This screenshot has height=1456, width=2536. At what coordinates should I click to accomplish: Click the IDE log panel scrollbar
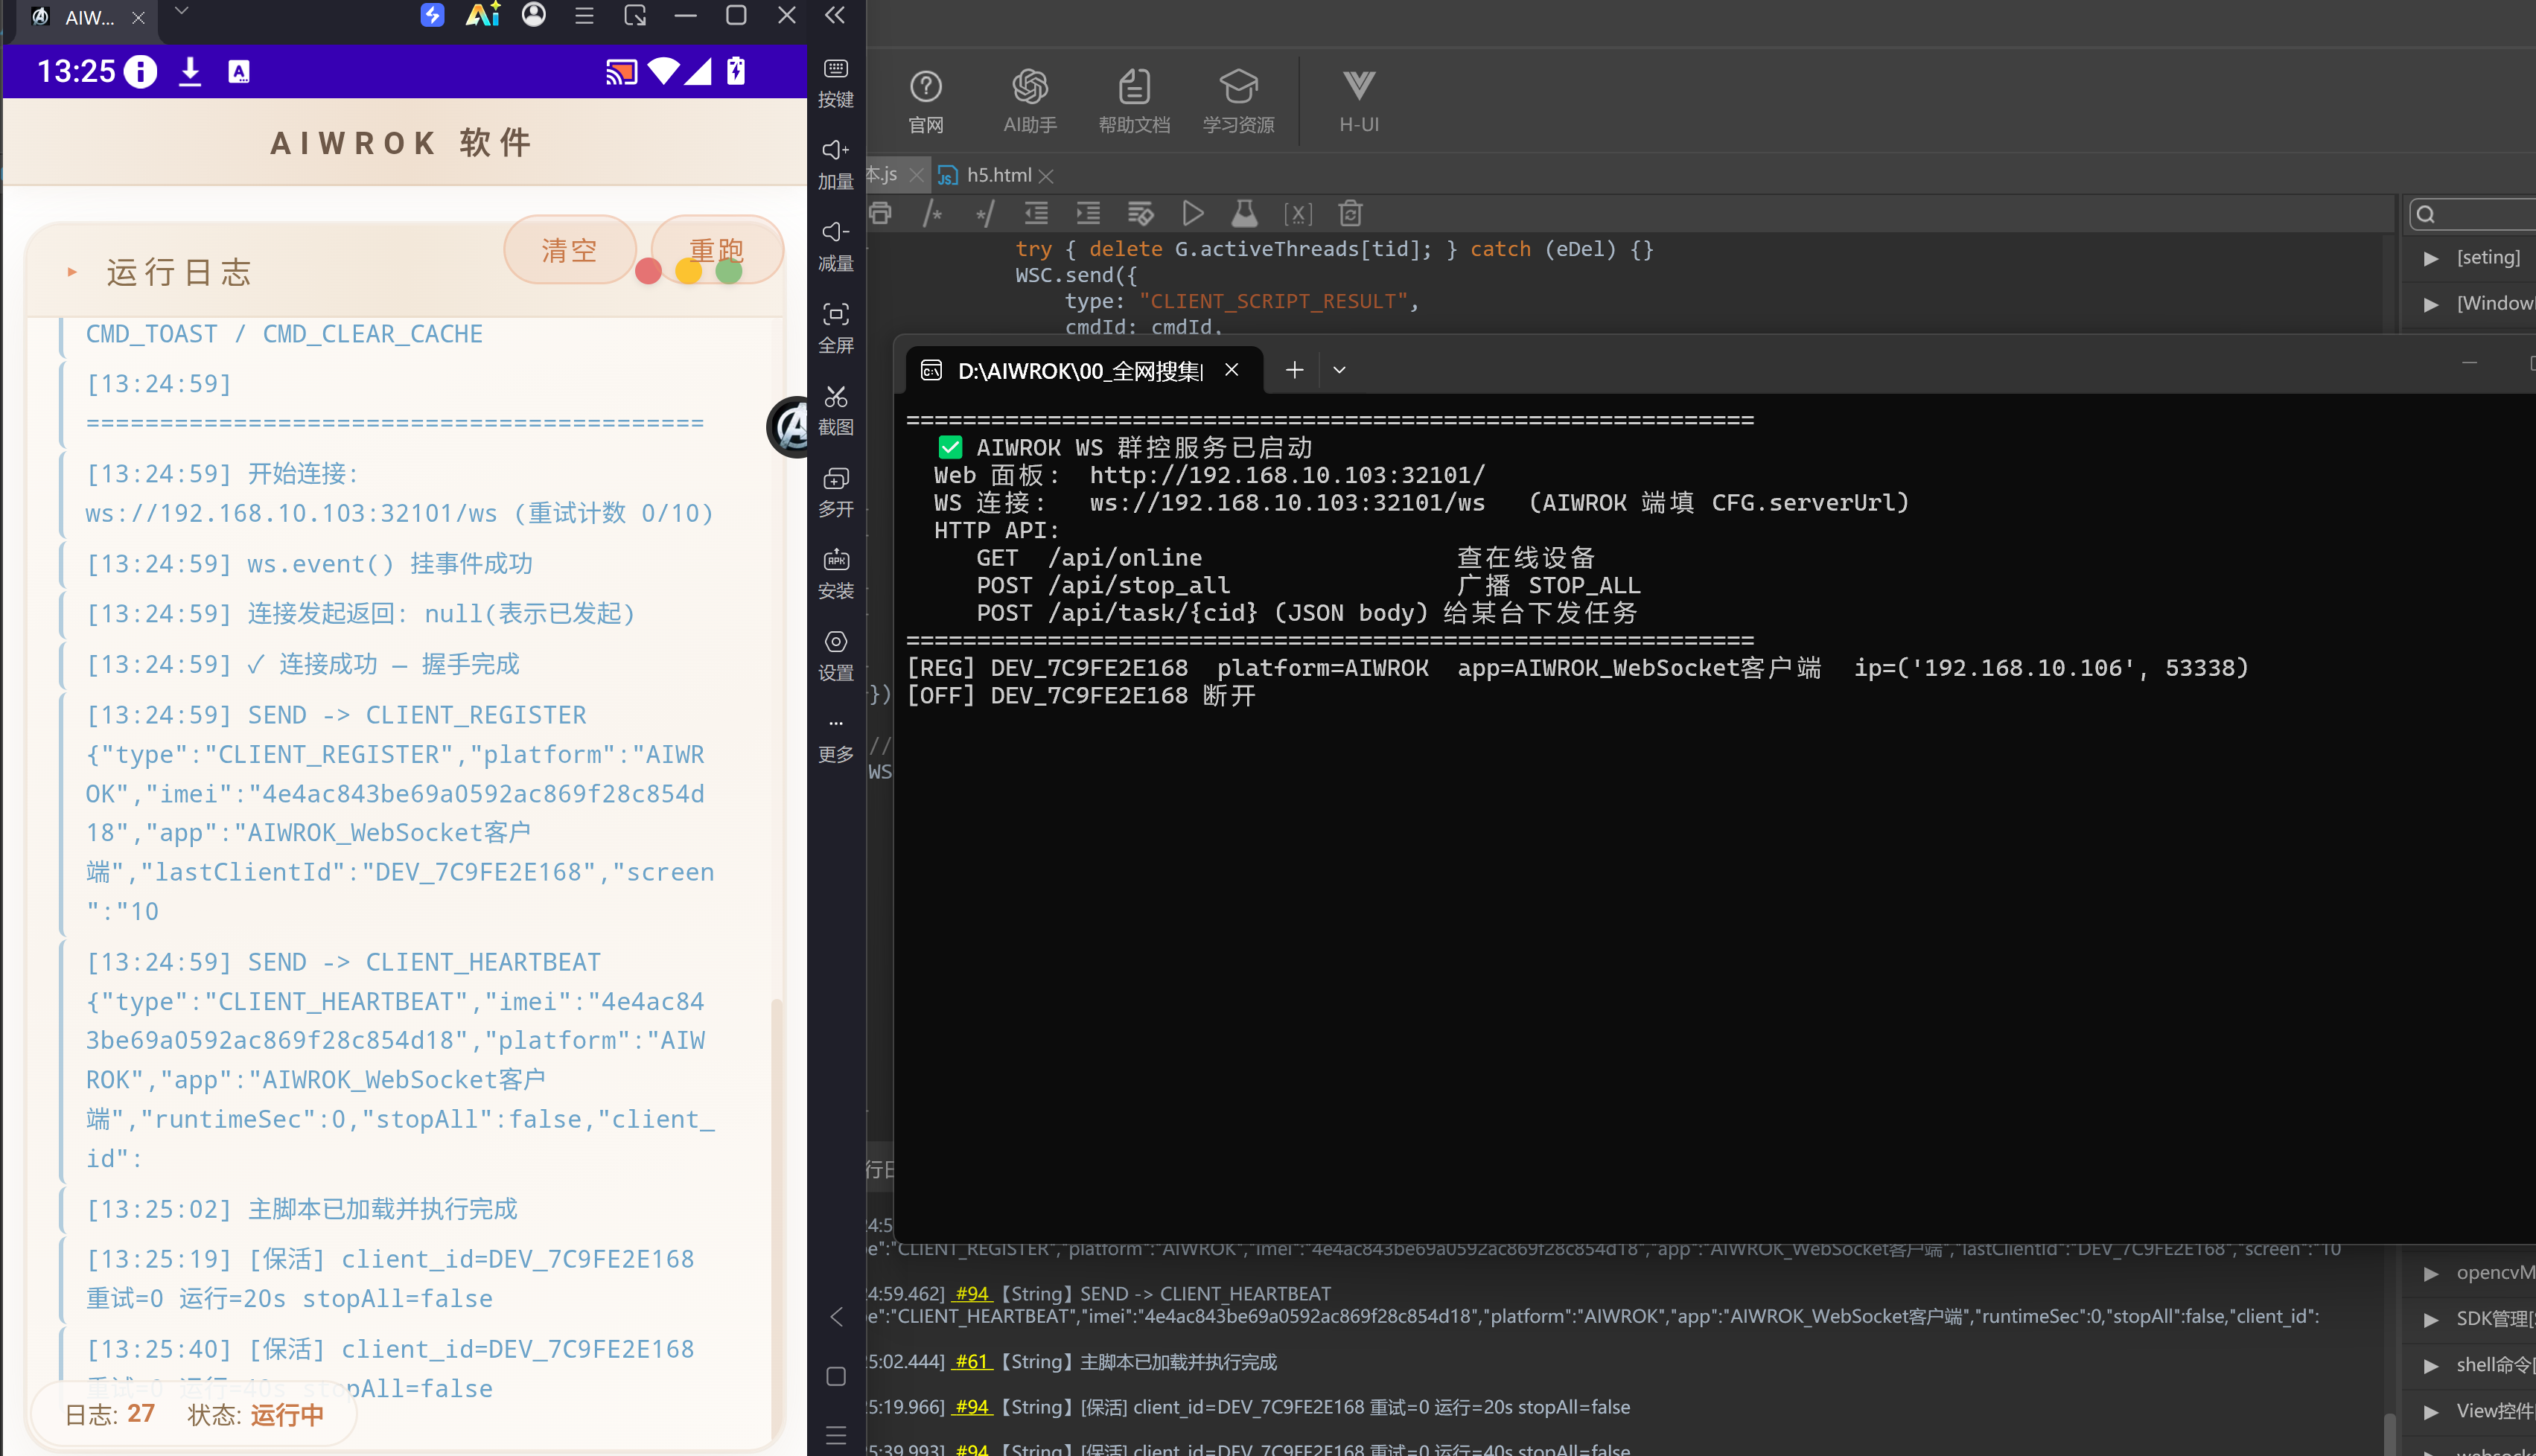coord(2389,1433)
